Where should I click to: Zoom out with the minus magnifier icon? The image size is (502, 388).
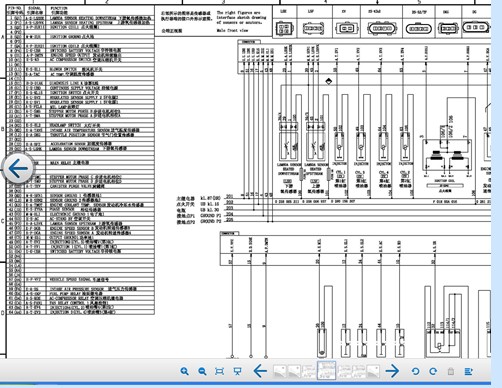(x=202, y=371)
